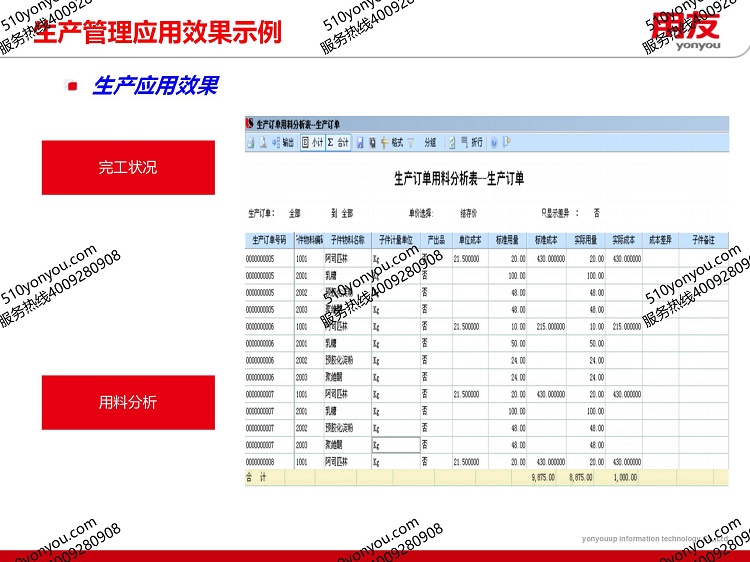This screenshot has height=562, width=750.
Task: Click the 分组 grouping toolbar button
Action: coord(430,143)
